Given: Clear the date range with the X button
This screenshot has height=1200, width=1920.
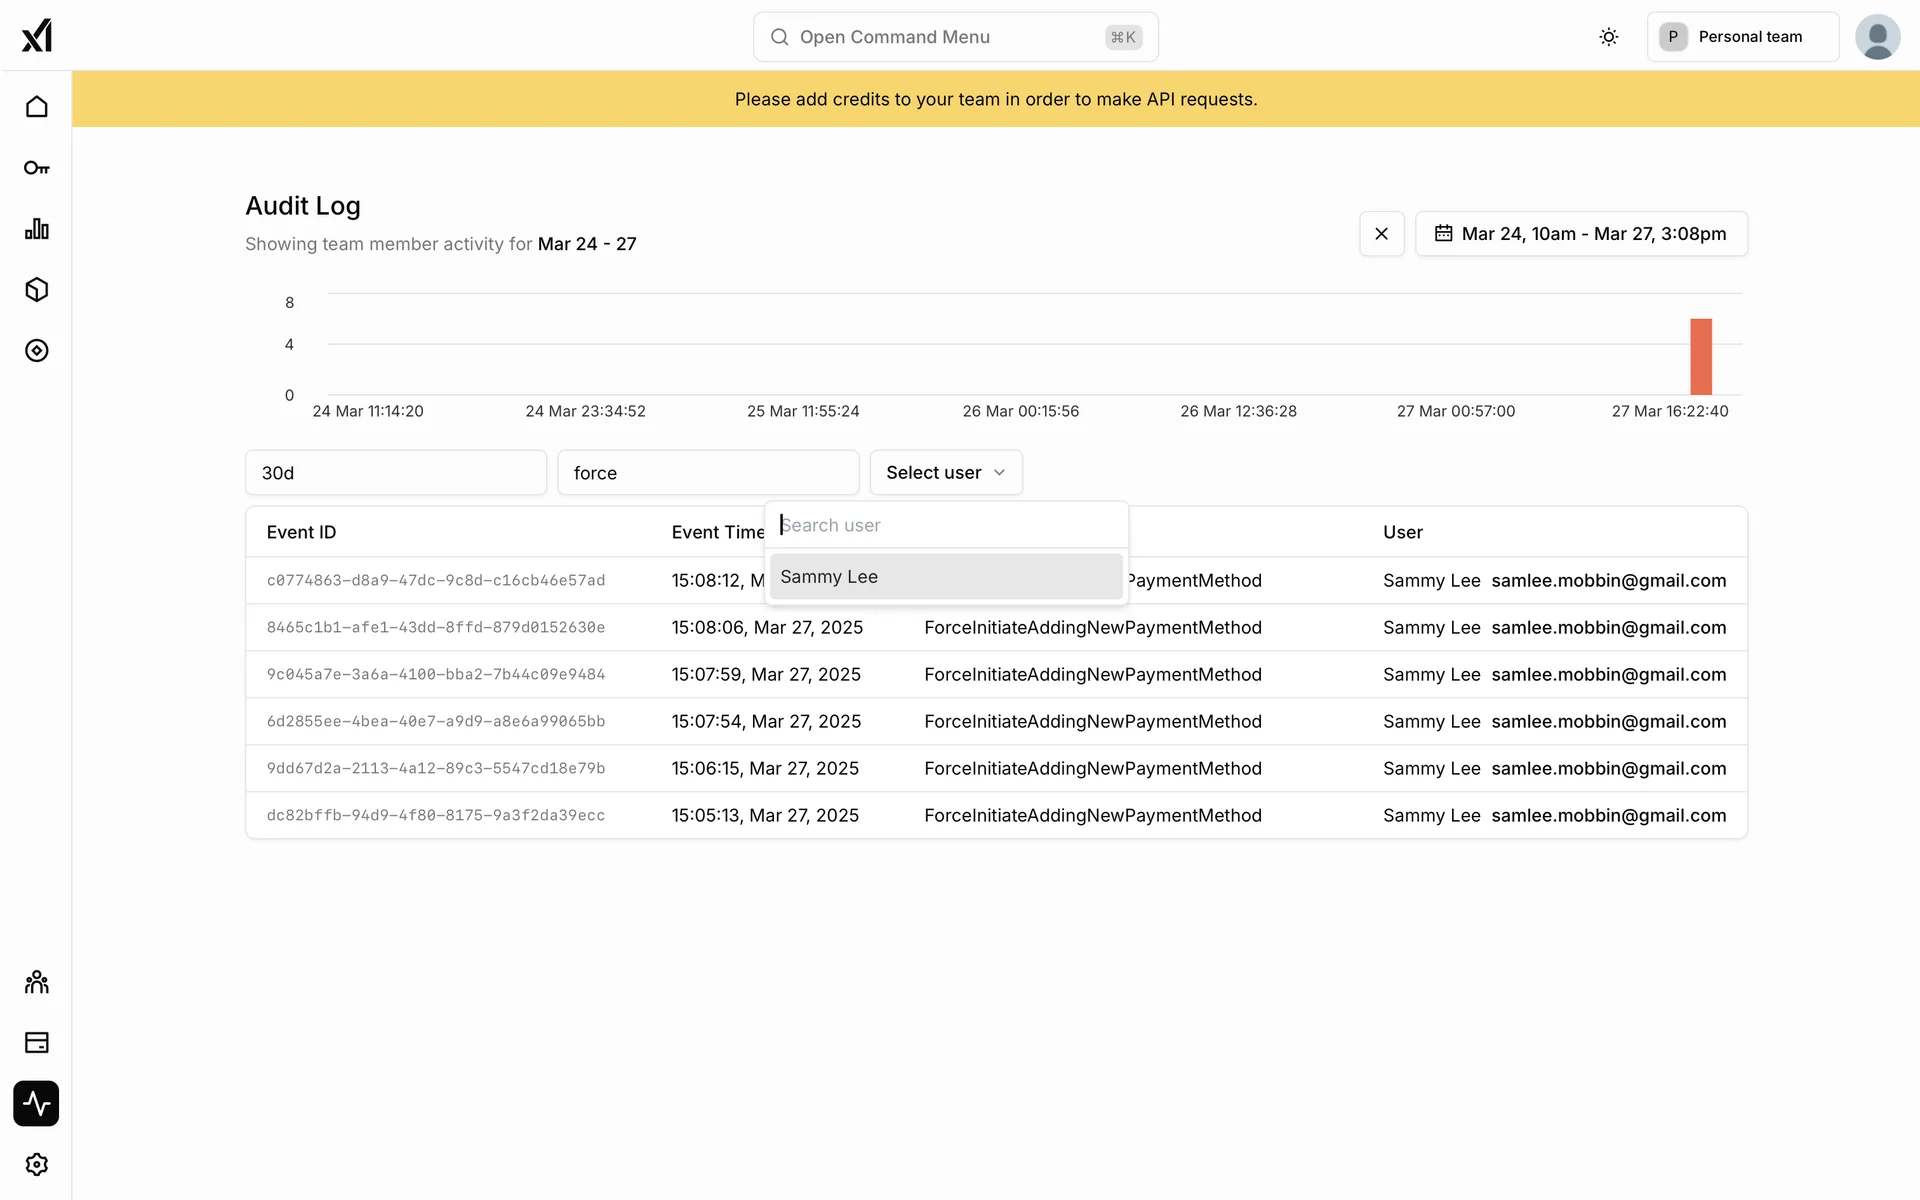Looking at the screenshot, I should click(1381, 234).
